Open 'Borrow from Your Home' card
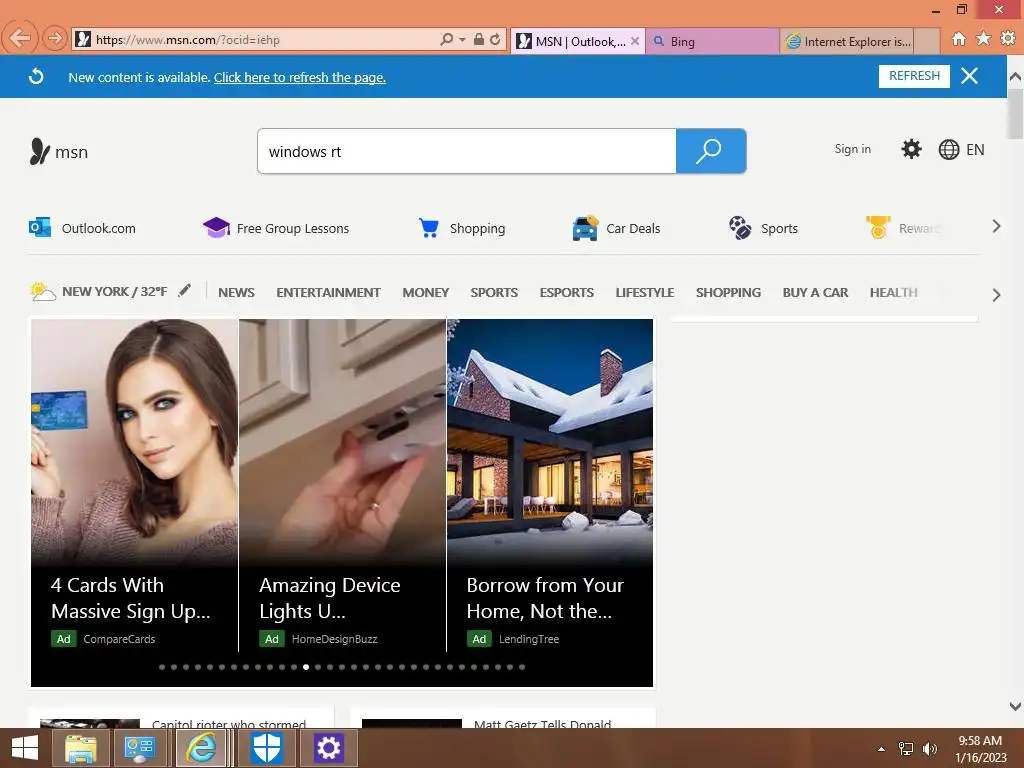Viewport: 1024px width, 768px height. click(550, 485)
